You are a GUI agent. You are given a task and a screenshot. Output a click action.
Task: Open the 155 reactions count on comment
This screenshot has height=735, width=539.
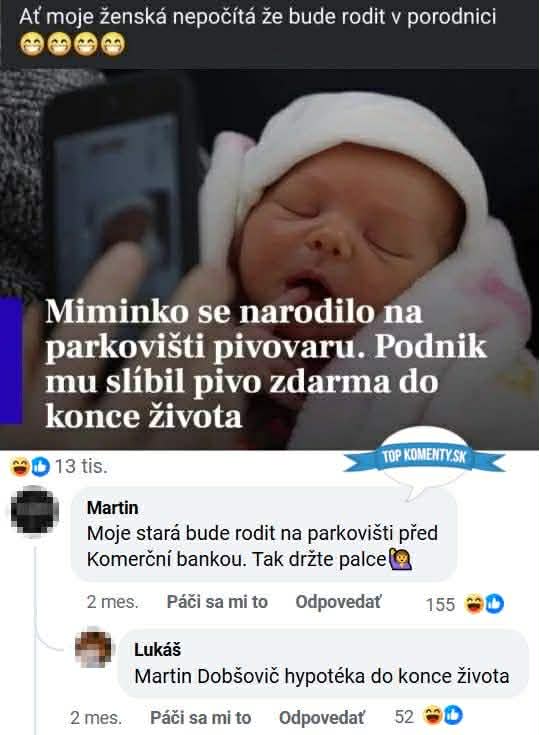click(440, 604)
